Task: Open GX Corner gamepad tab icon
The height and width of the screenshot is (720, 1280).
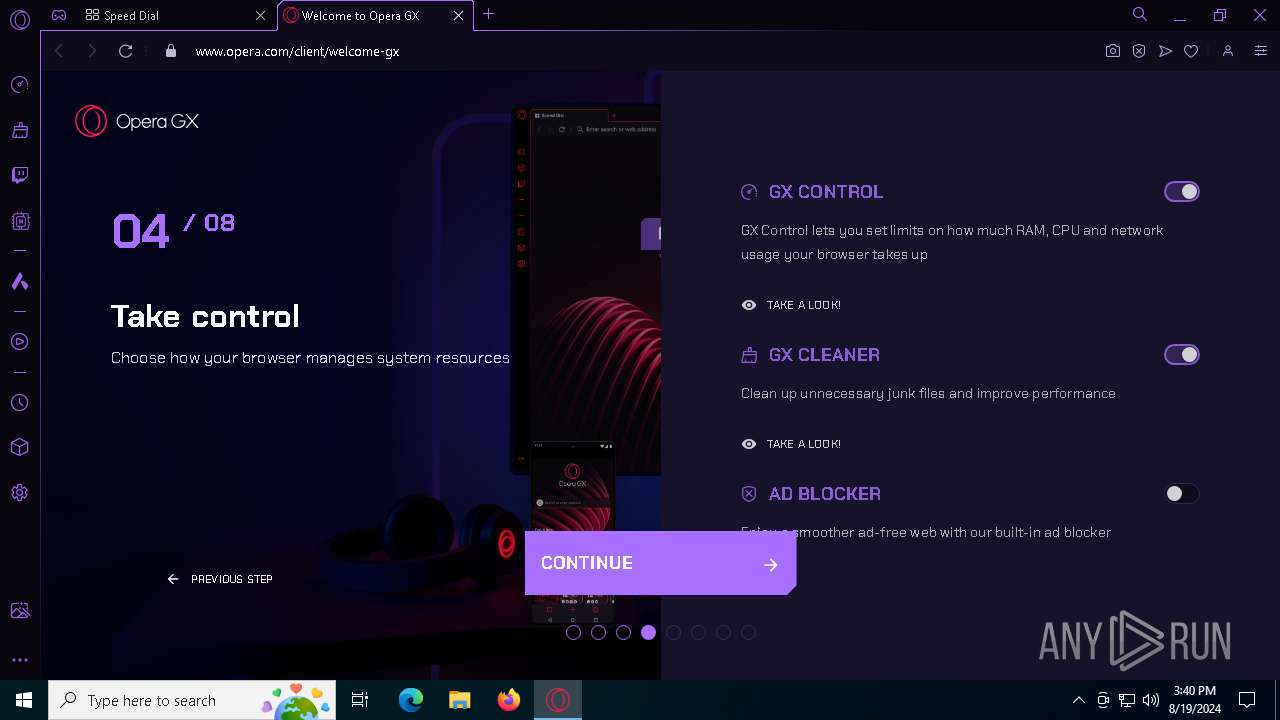Action: point(59,15)
